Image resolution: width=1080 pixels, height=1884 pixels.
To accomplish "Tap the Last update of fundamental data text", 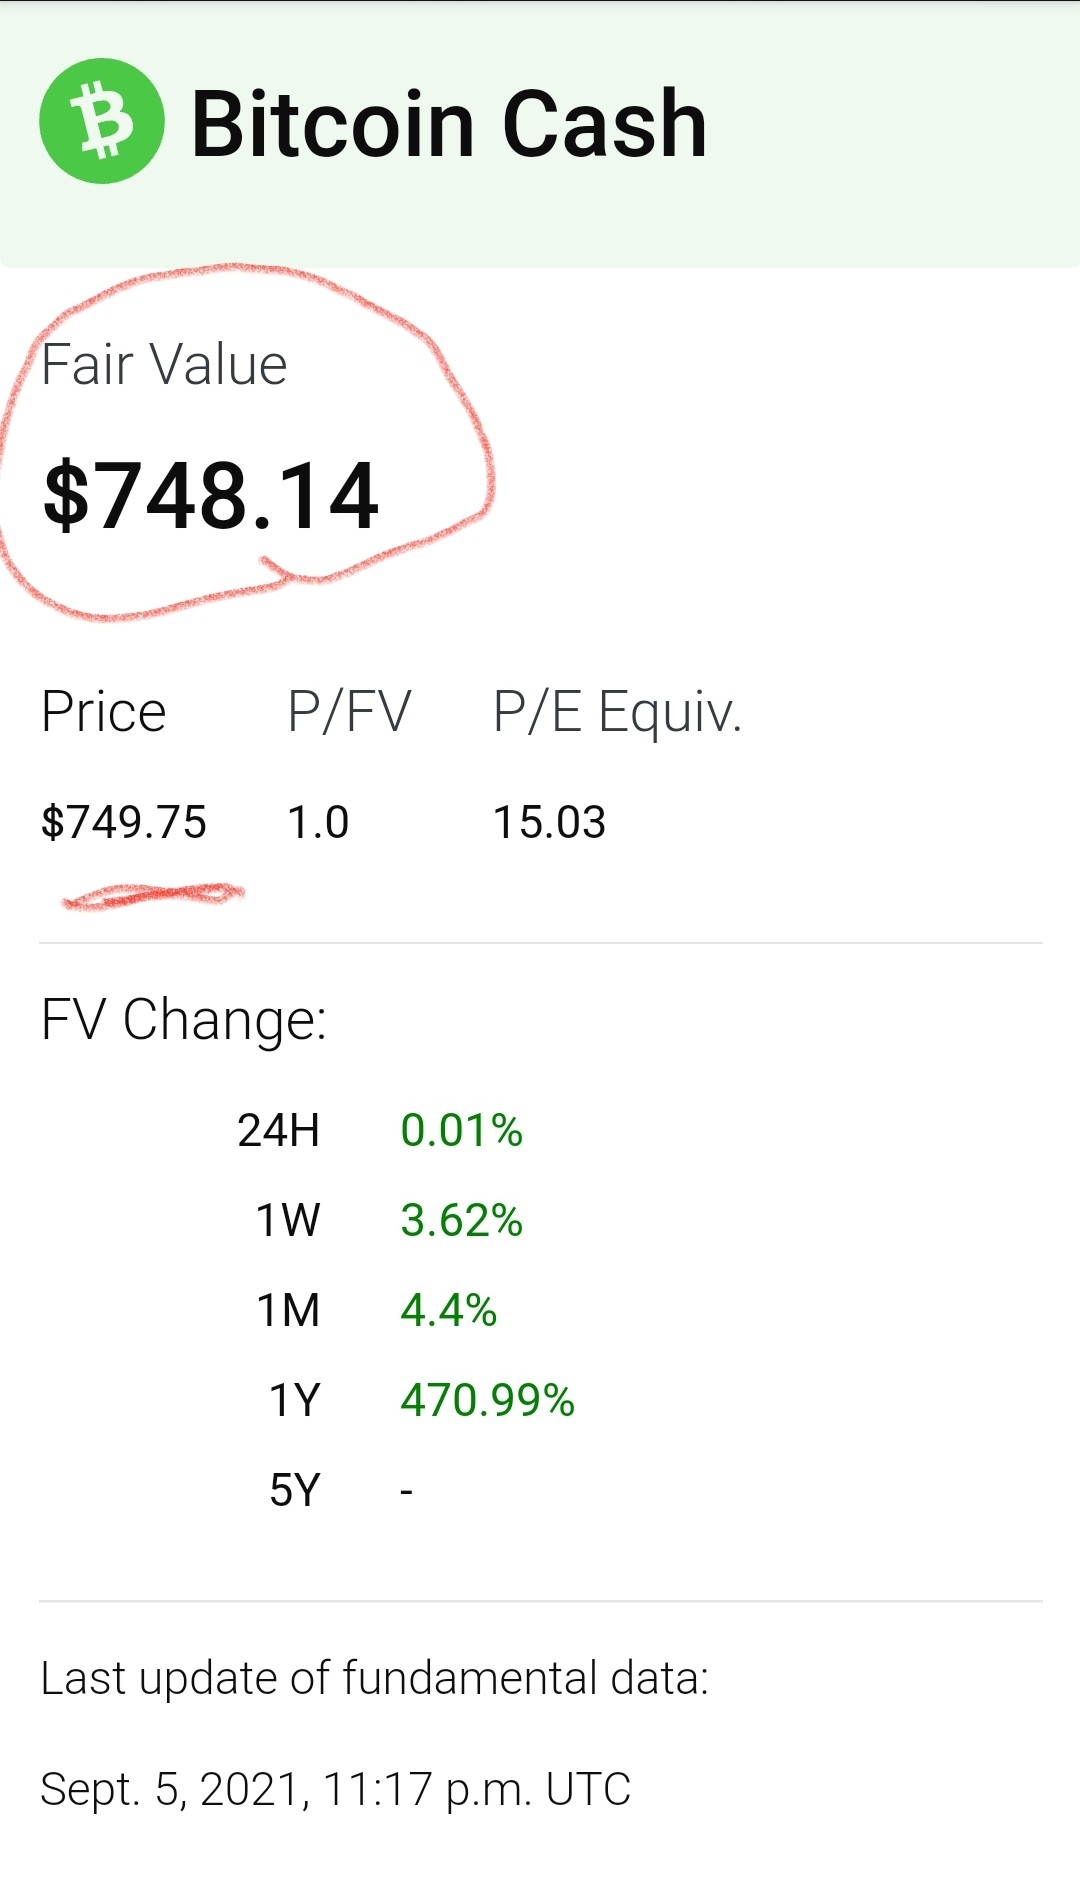I will pos(375,1678).
